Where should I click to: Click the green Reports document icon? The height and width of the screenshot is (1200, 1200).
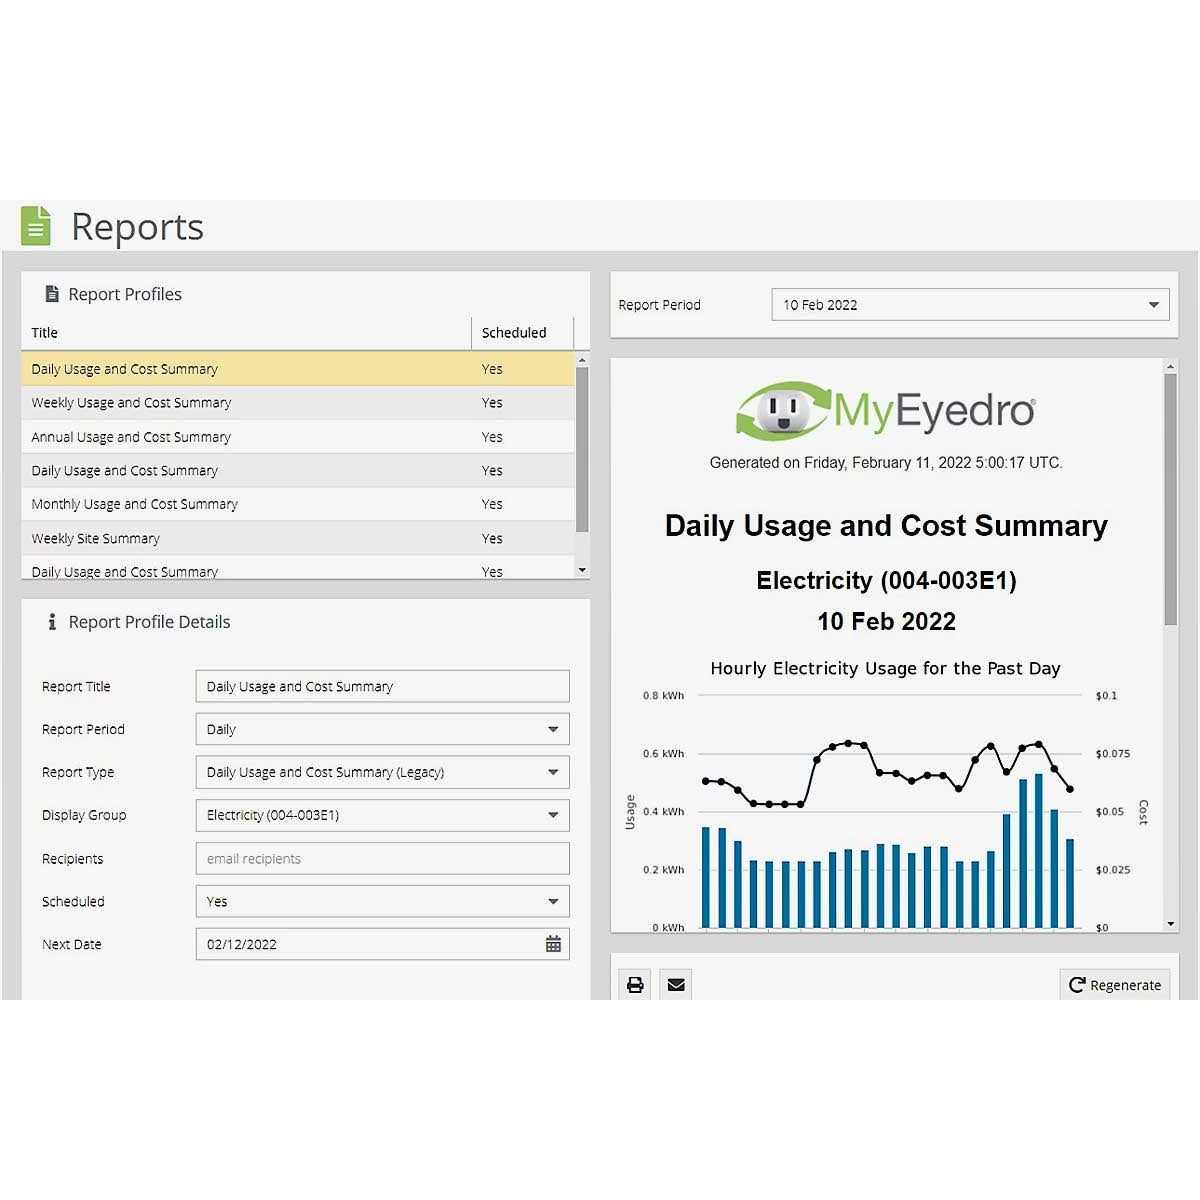(x=36, y=226)
